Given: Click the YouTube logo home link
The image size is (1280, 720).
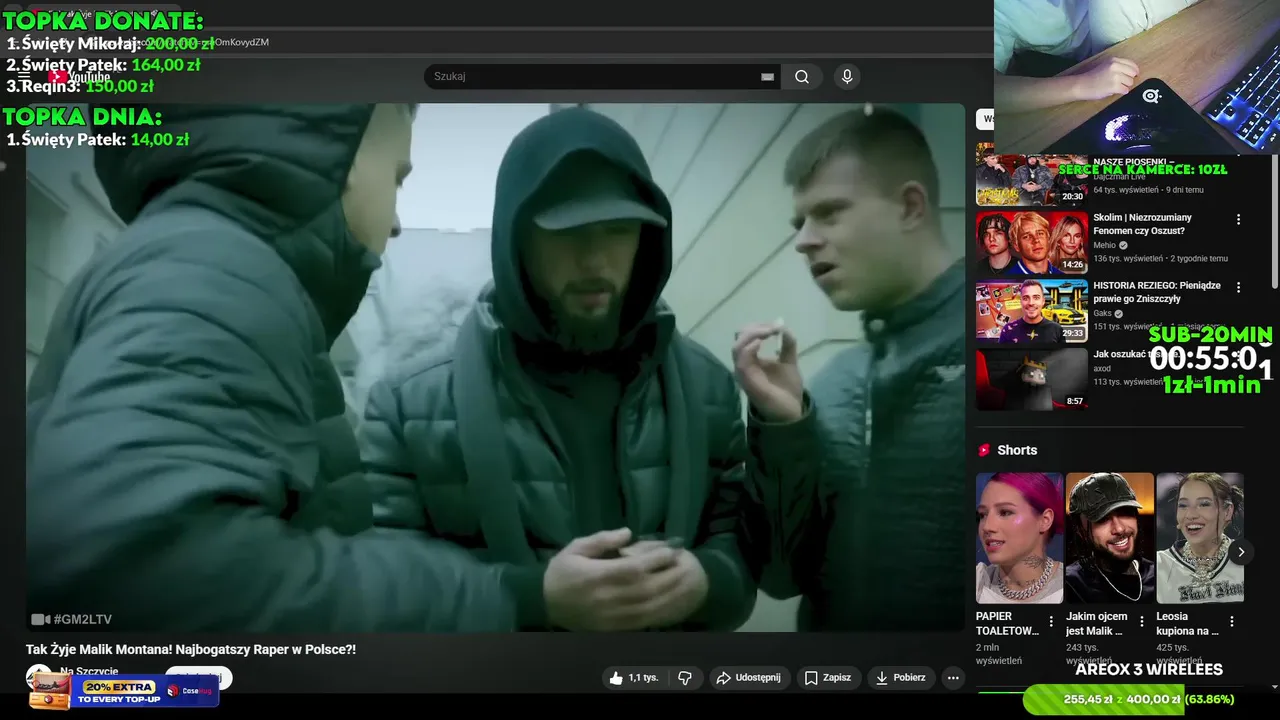Looking at the screenshot, I should pos(80,77).
